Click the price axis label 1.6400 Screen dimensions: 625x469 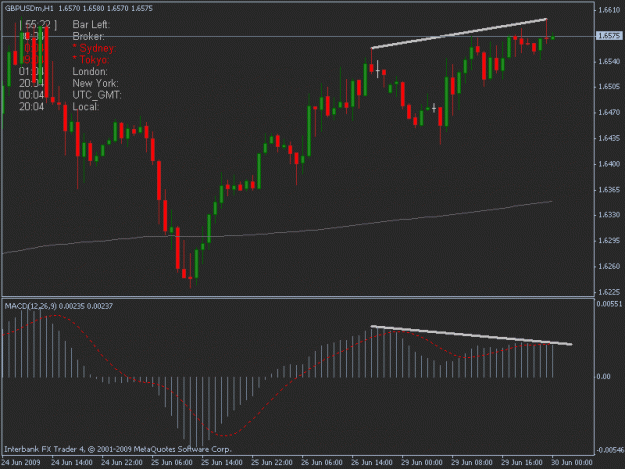[609, 164]
